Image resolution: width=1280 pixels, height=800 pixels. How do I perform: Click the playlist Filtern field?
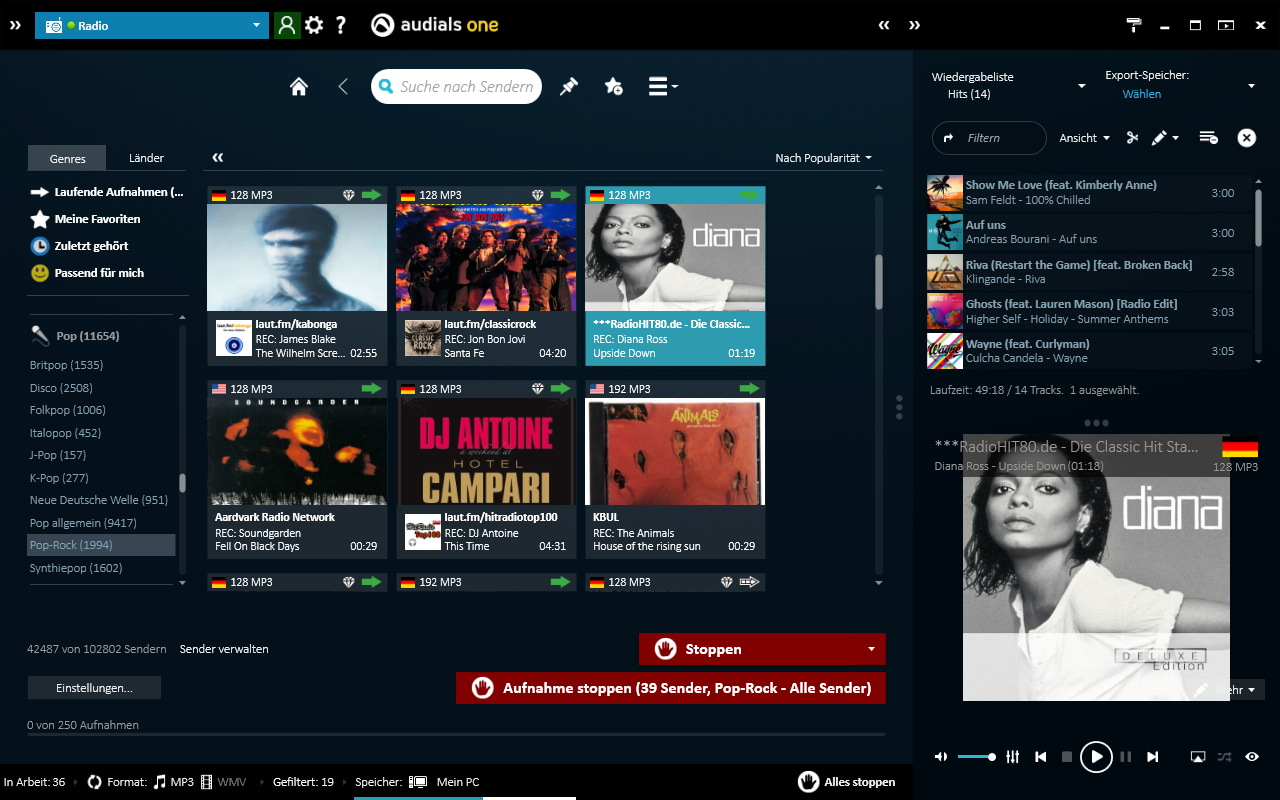989,138
